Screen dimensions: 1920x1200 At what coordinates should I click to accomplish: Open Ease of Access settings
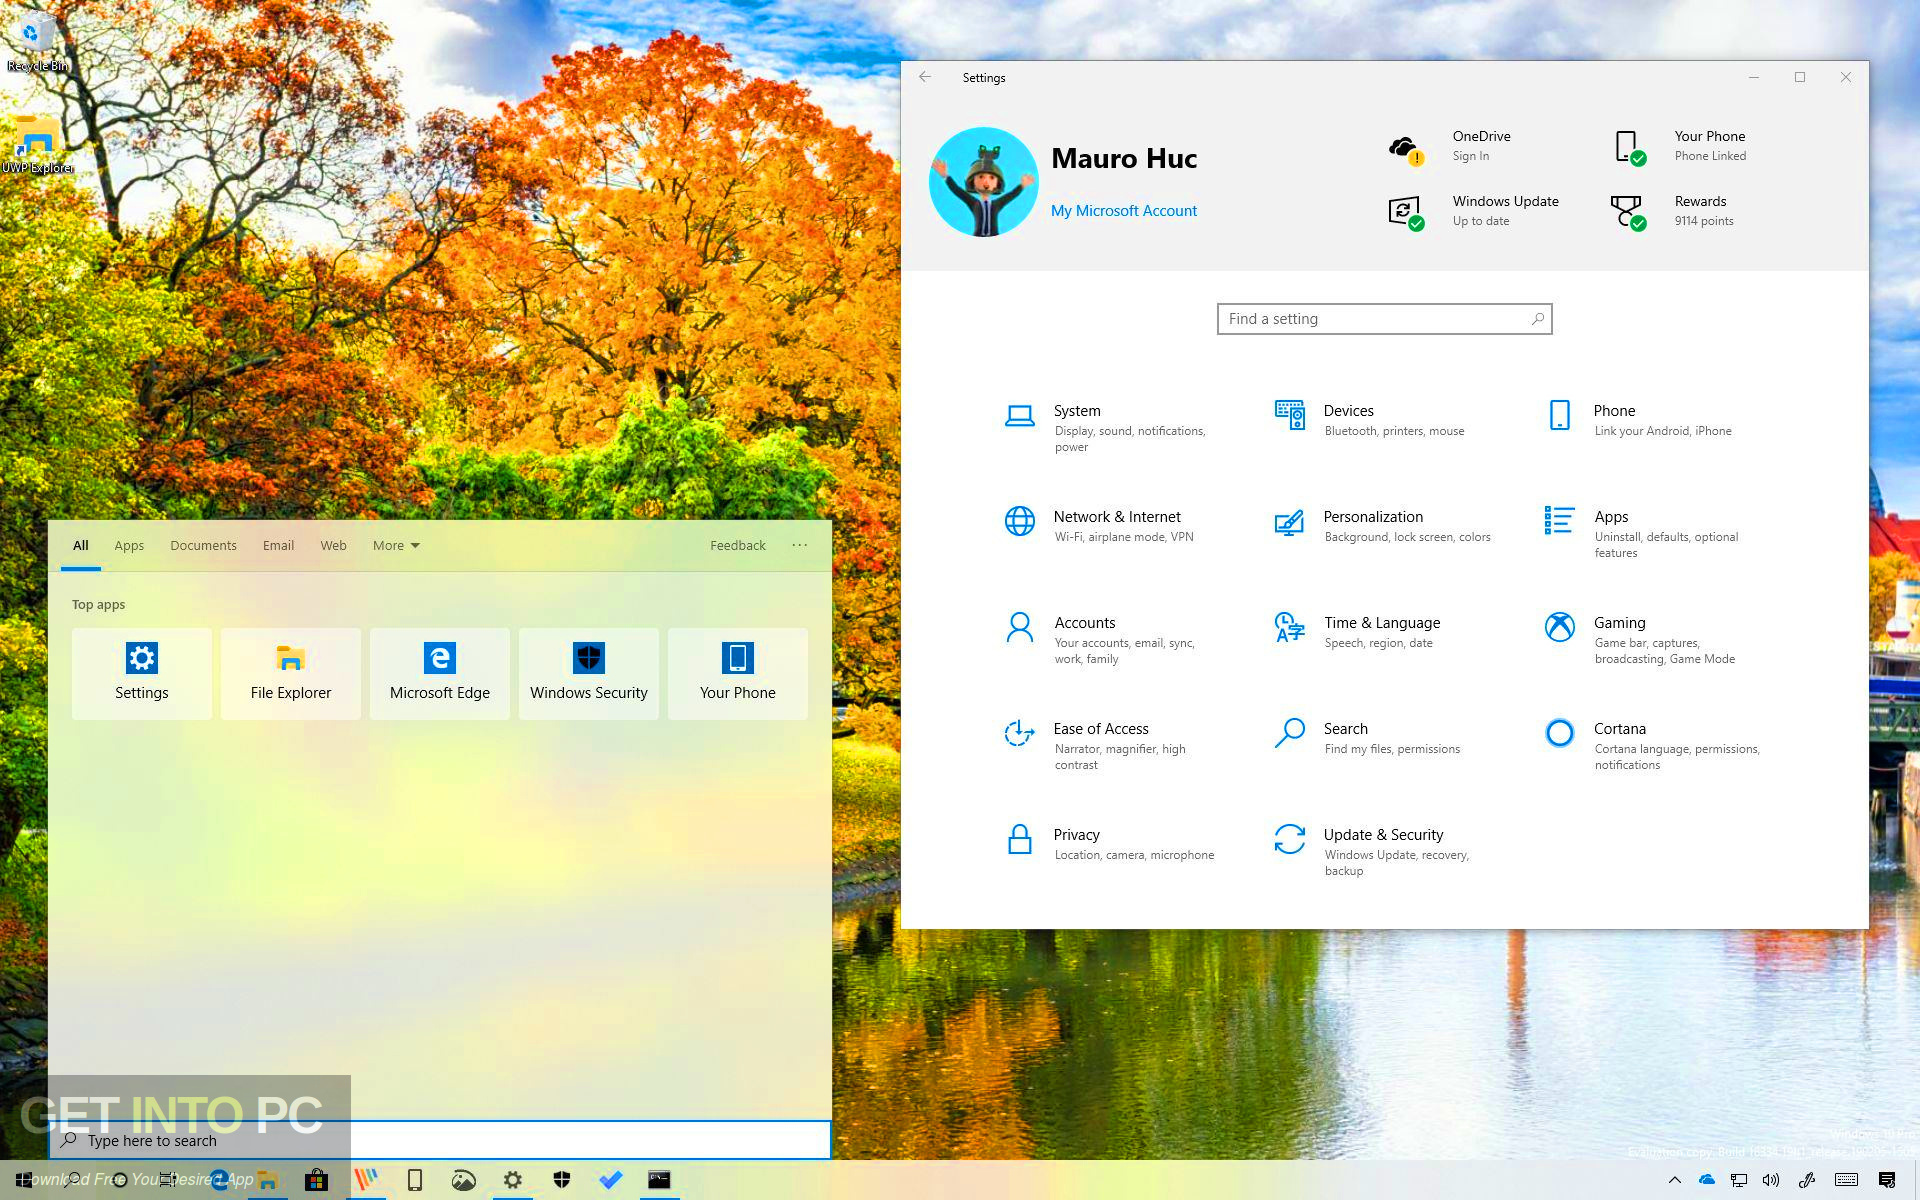pyautogui.click(x=1098, y=745)
